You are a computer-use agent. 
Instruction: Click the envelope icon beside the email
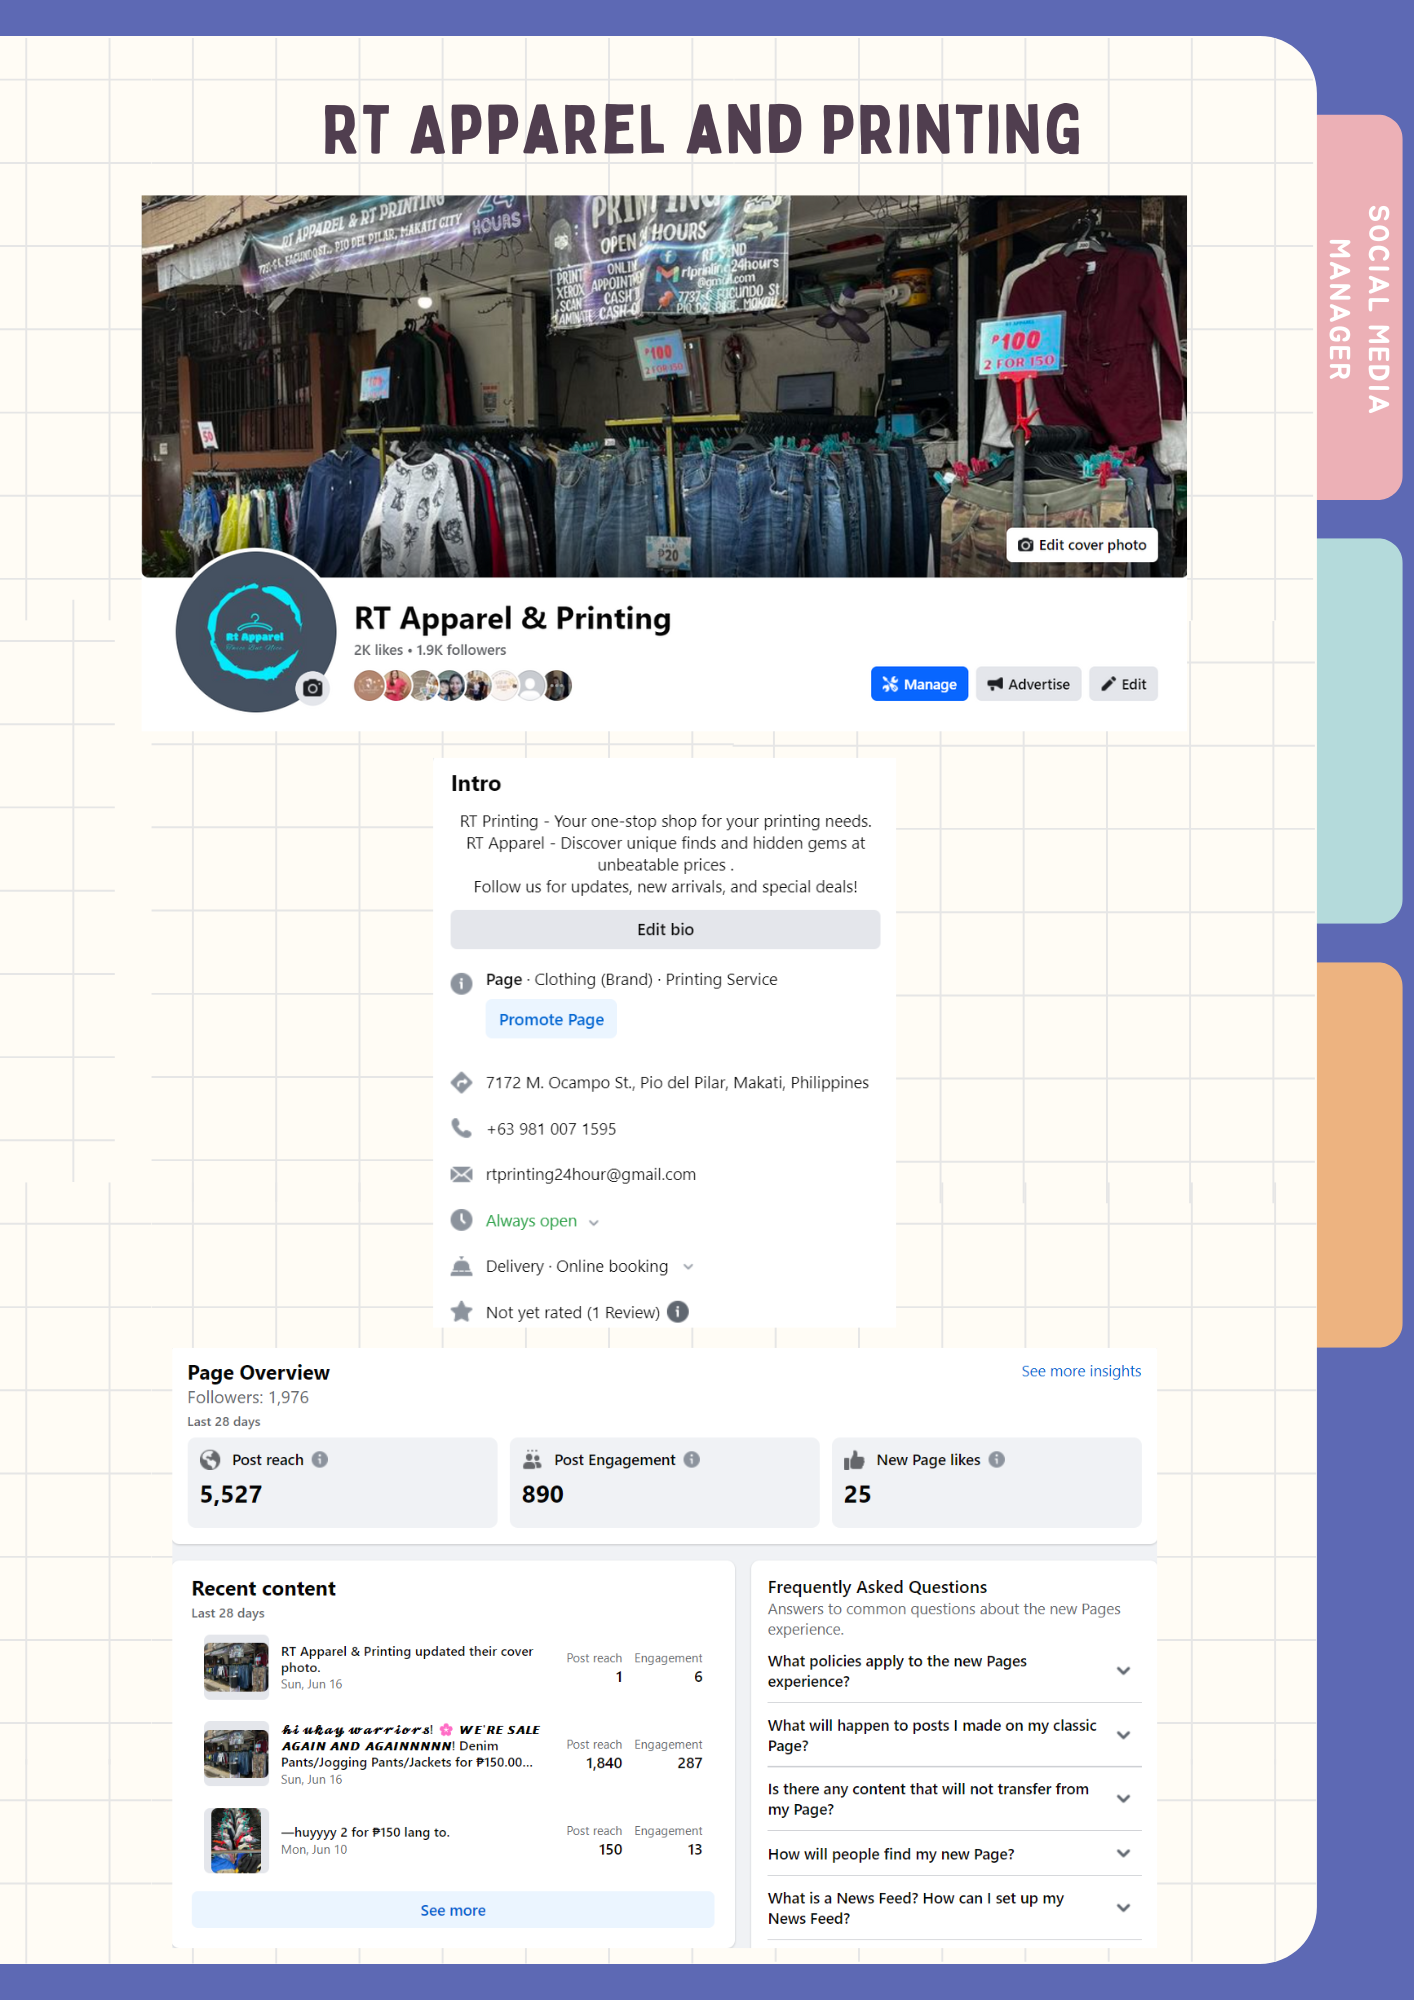pos(461,1174)
